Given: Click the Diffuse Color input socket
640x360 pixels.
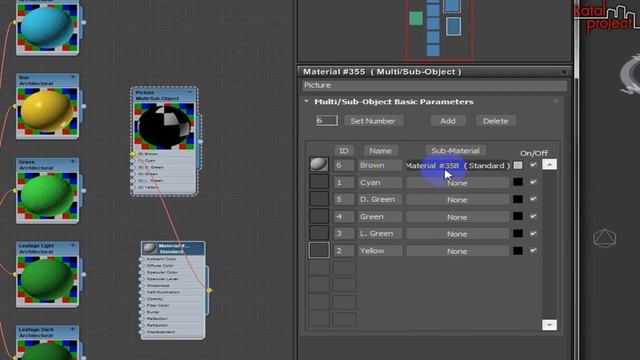Looking at the screenshot, I should [142, 265].
